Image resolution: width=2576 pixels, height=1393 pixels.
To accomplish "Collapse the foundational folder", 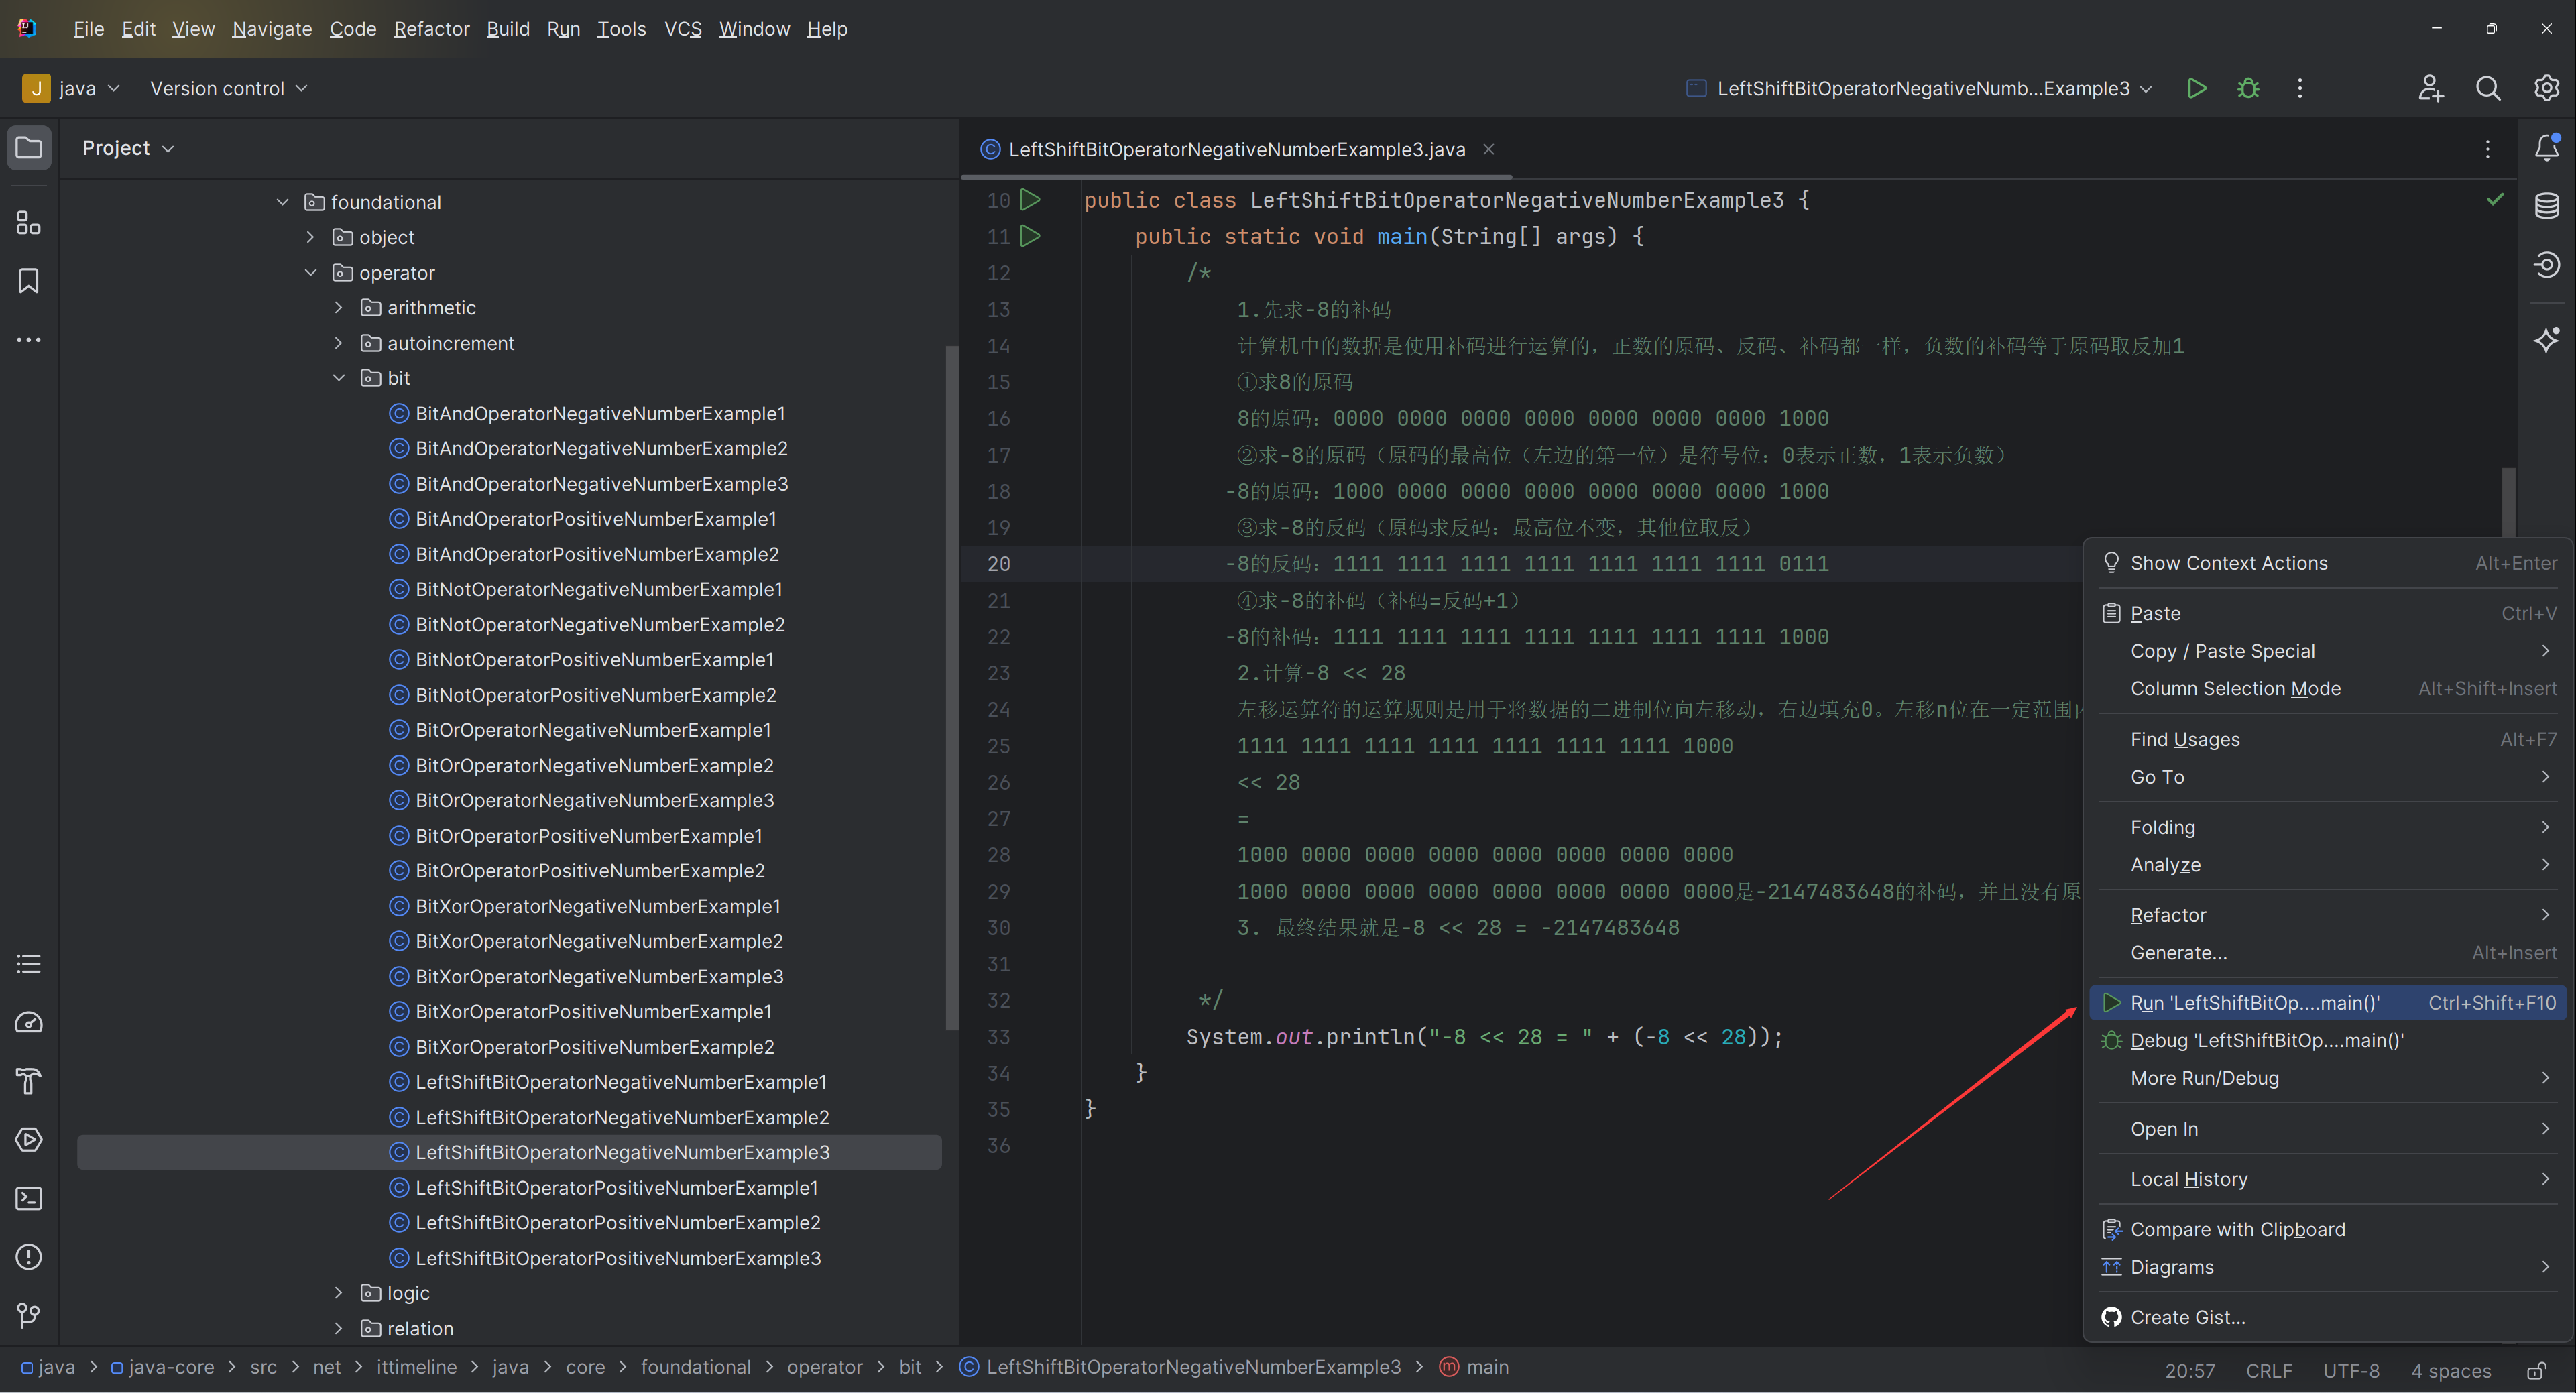I will 283,202.
